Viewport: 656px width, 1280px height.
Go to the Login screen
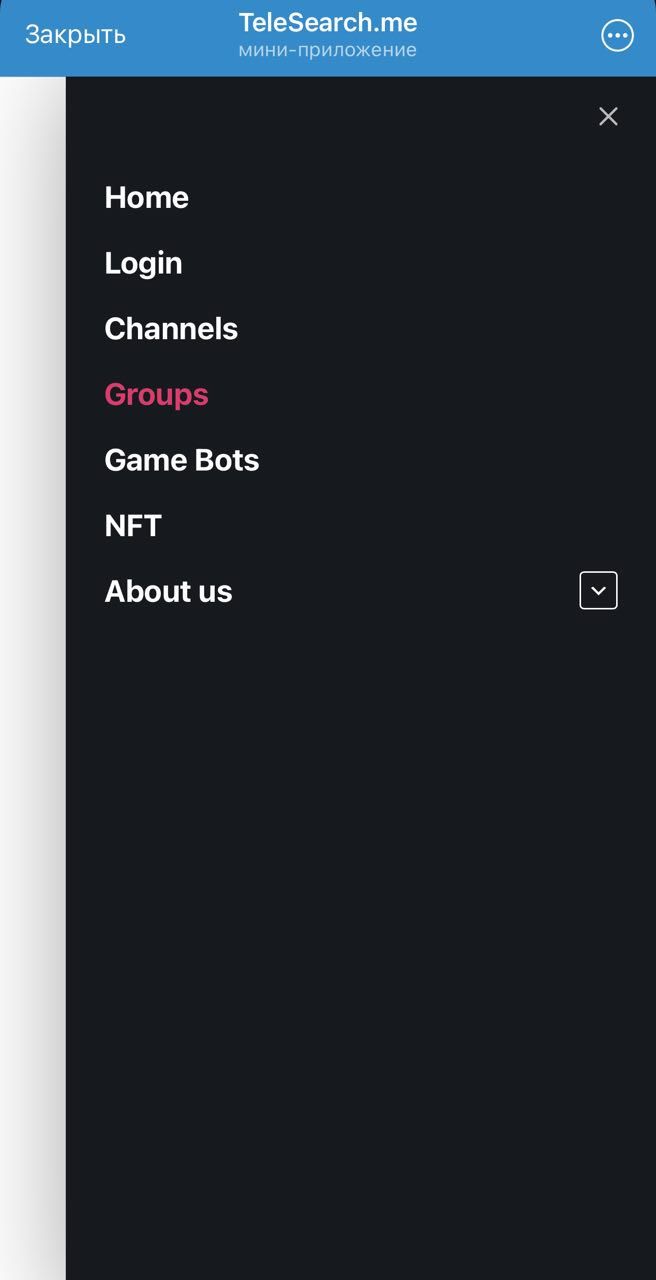[143, 262]
